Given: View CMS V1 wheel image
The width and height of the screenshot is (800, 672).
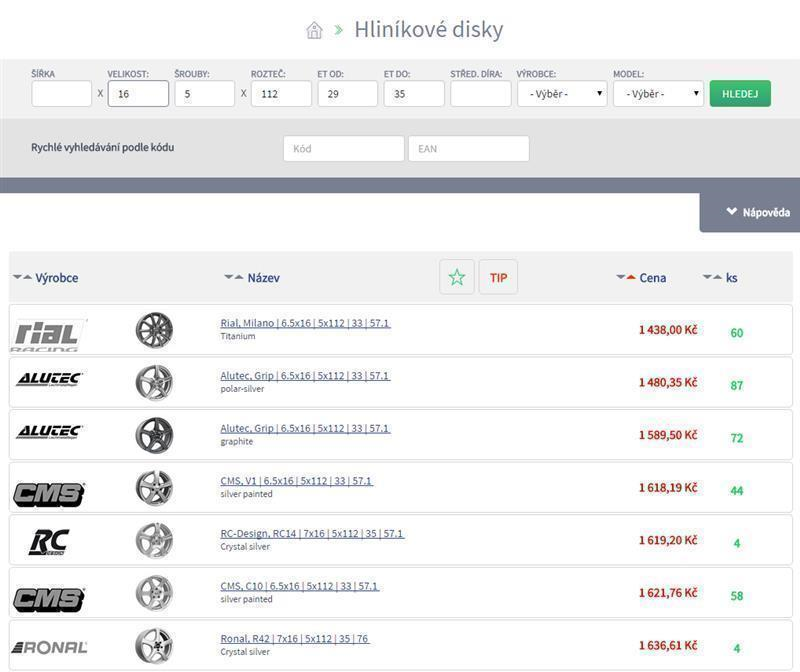Looking at the screenshot, I should coord(154,487).
